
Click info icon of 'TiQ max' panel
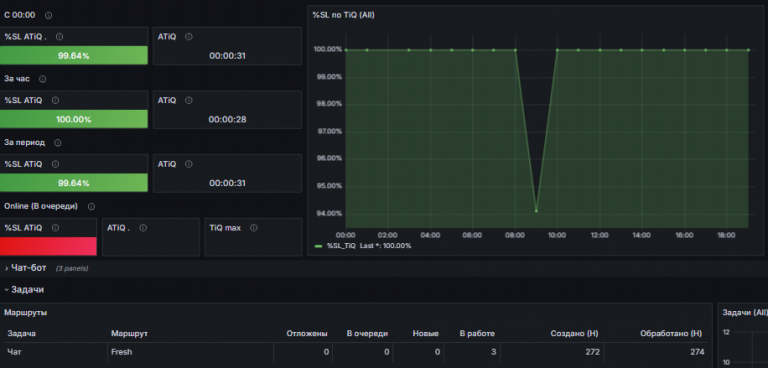tap(254, 227)
